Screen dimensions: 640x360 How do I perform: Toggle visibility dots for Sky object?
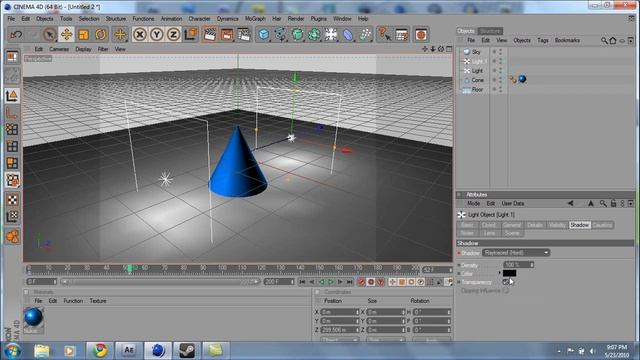pyautogui.click(x=500, y=52)
